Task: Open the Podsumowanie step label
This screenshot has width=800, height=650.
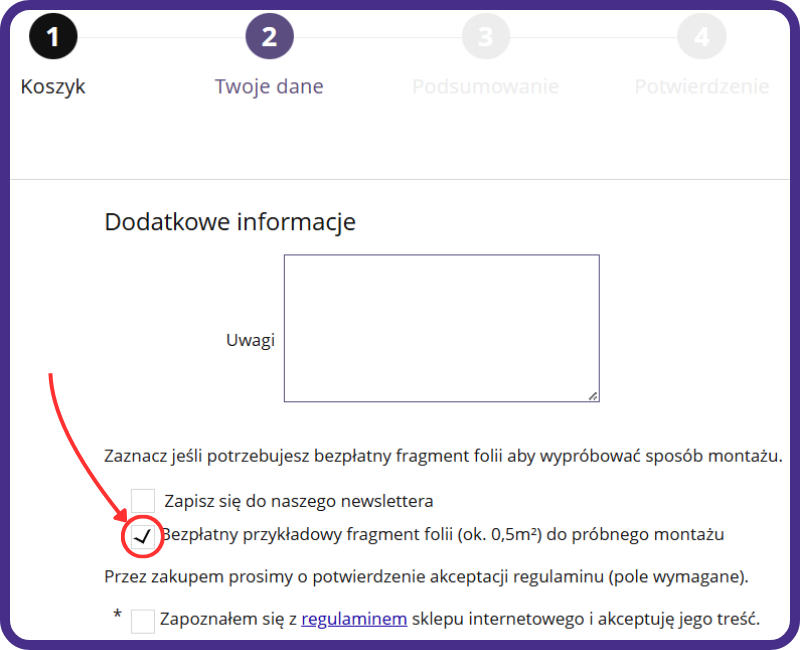Action: click(x=485, y=87)
